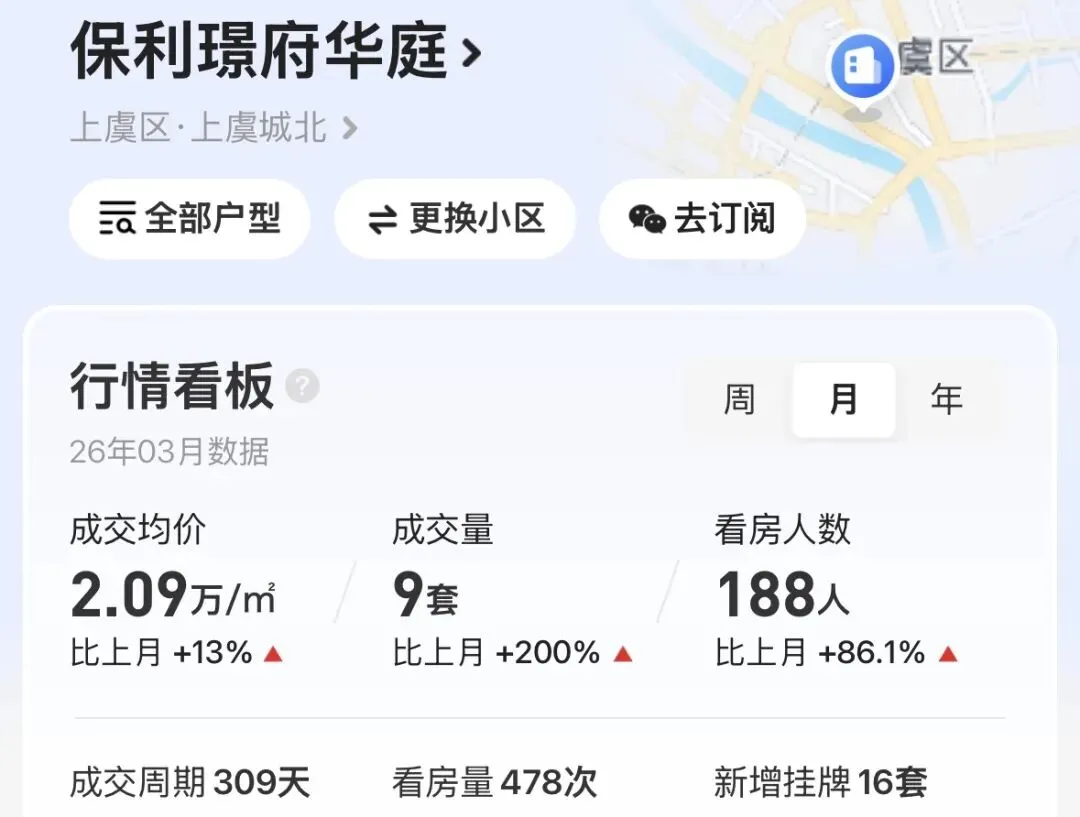Tap the swap arrows icon in 更换小区
1080x817 pixels.
(x=382, y=220)
